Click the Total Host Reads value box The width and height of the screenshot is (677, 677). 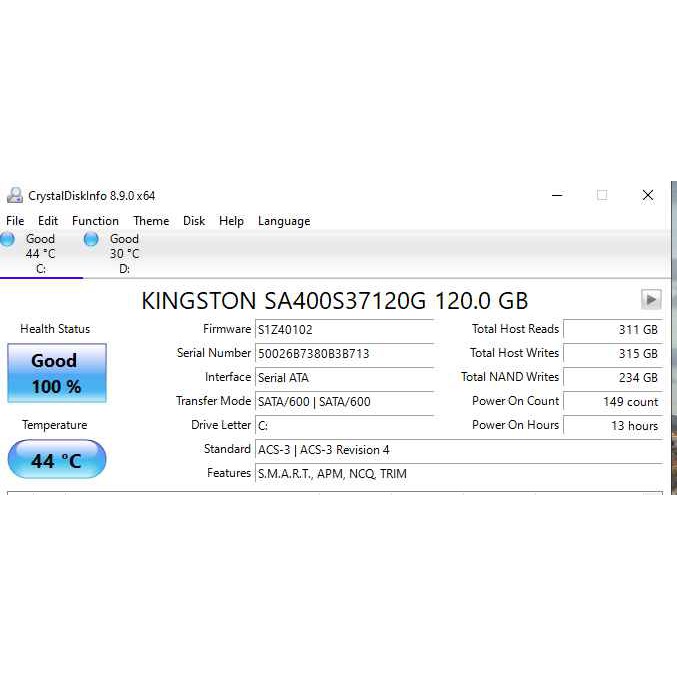(x=612, y=330)
